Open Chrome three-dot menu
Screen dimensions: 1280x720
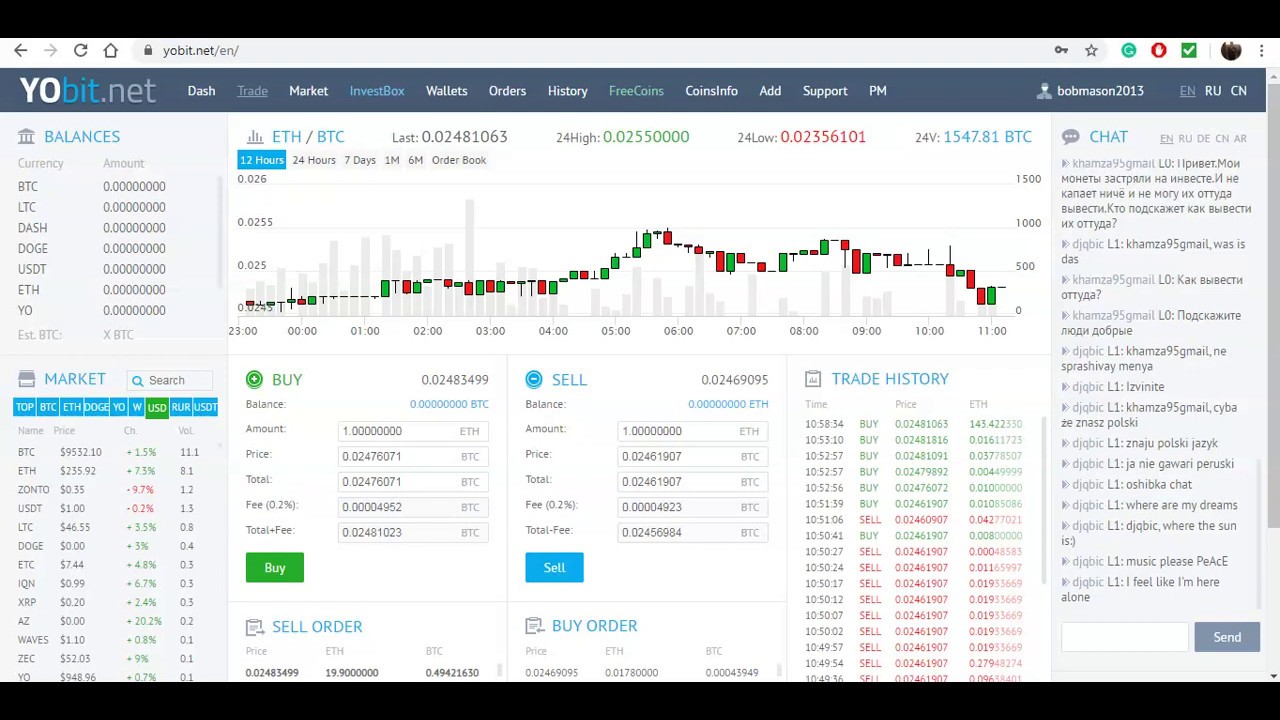1264,50
